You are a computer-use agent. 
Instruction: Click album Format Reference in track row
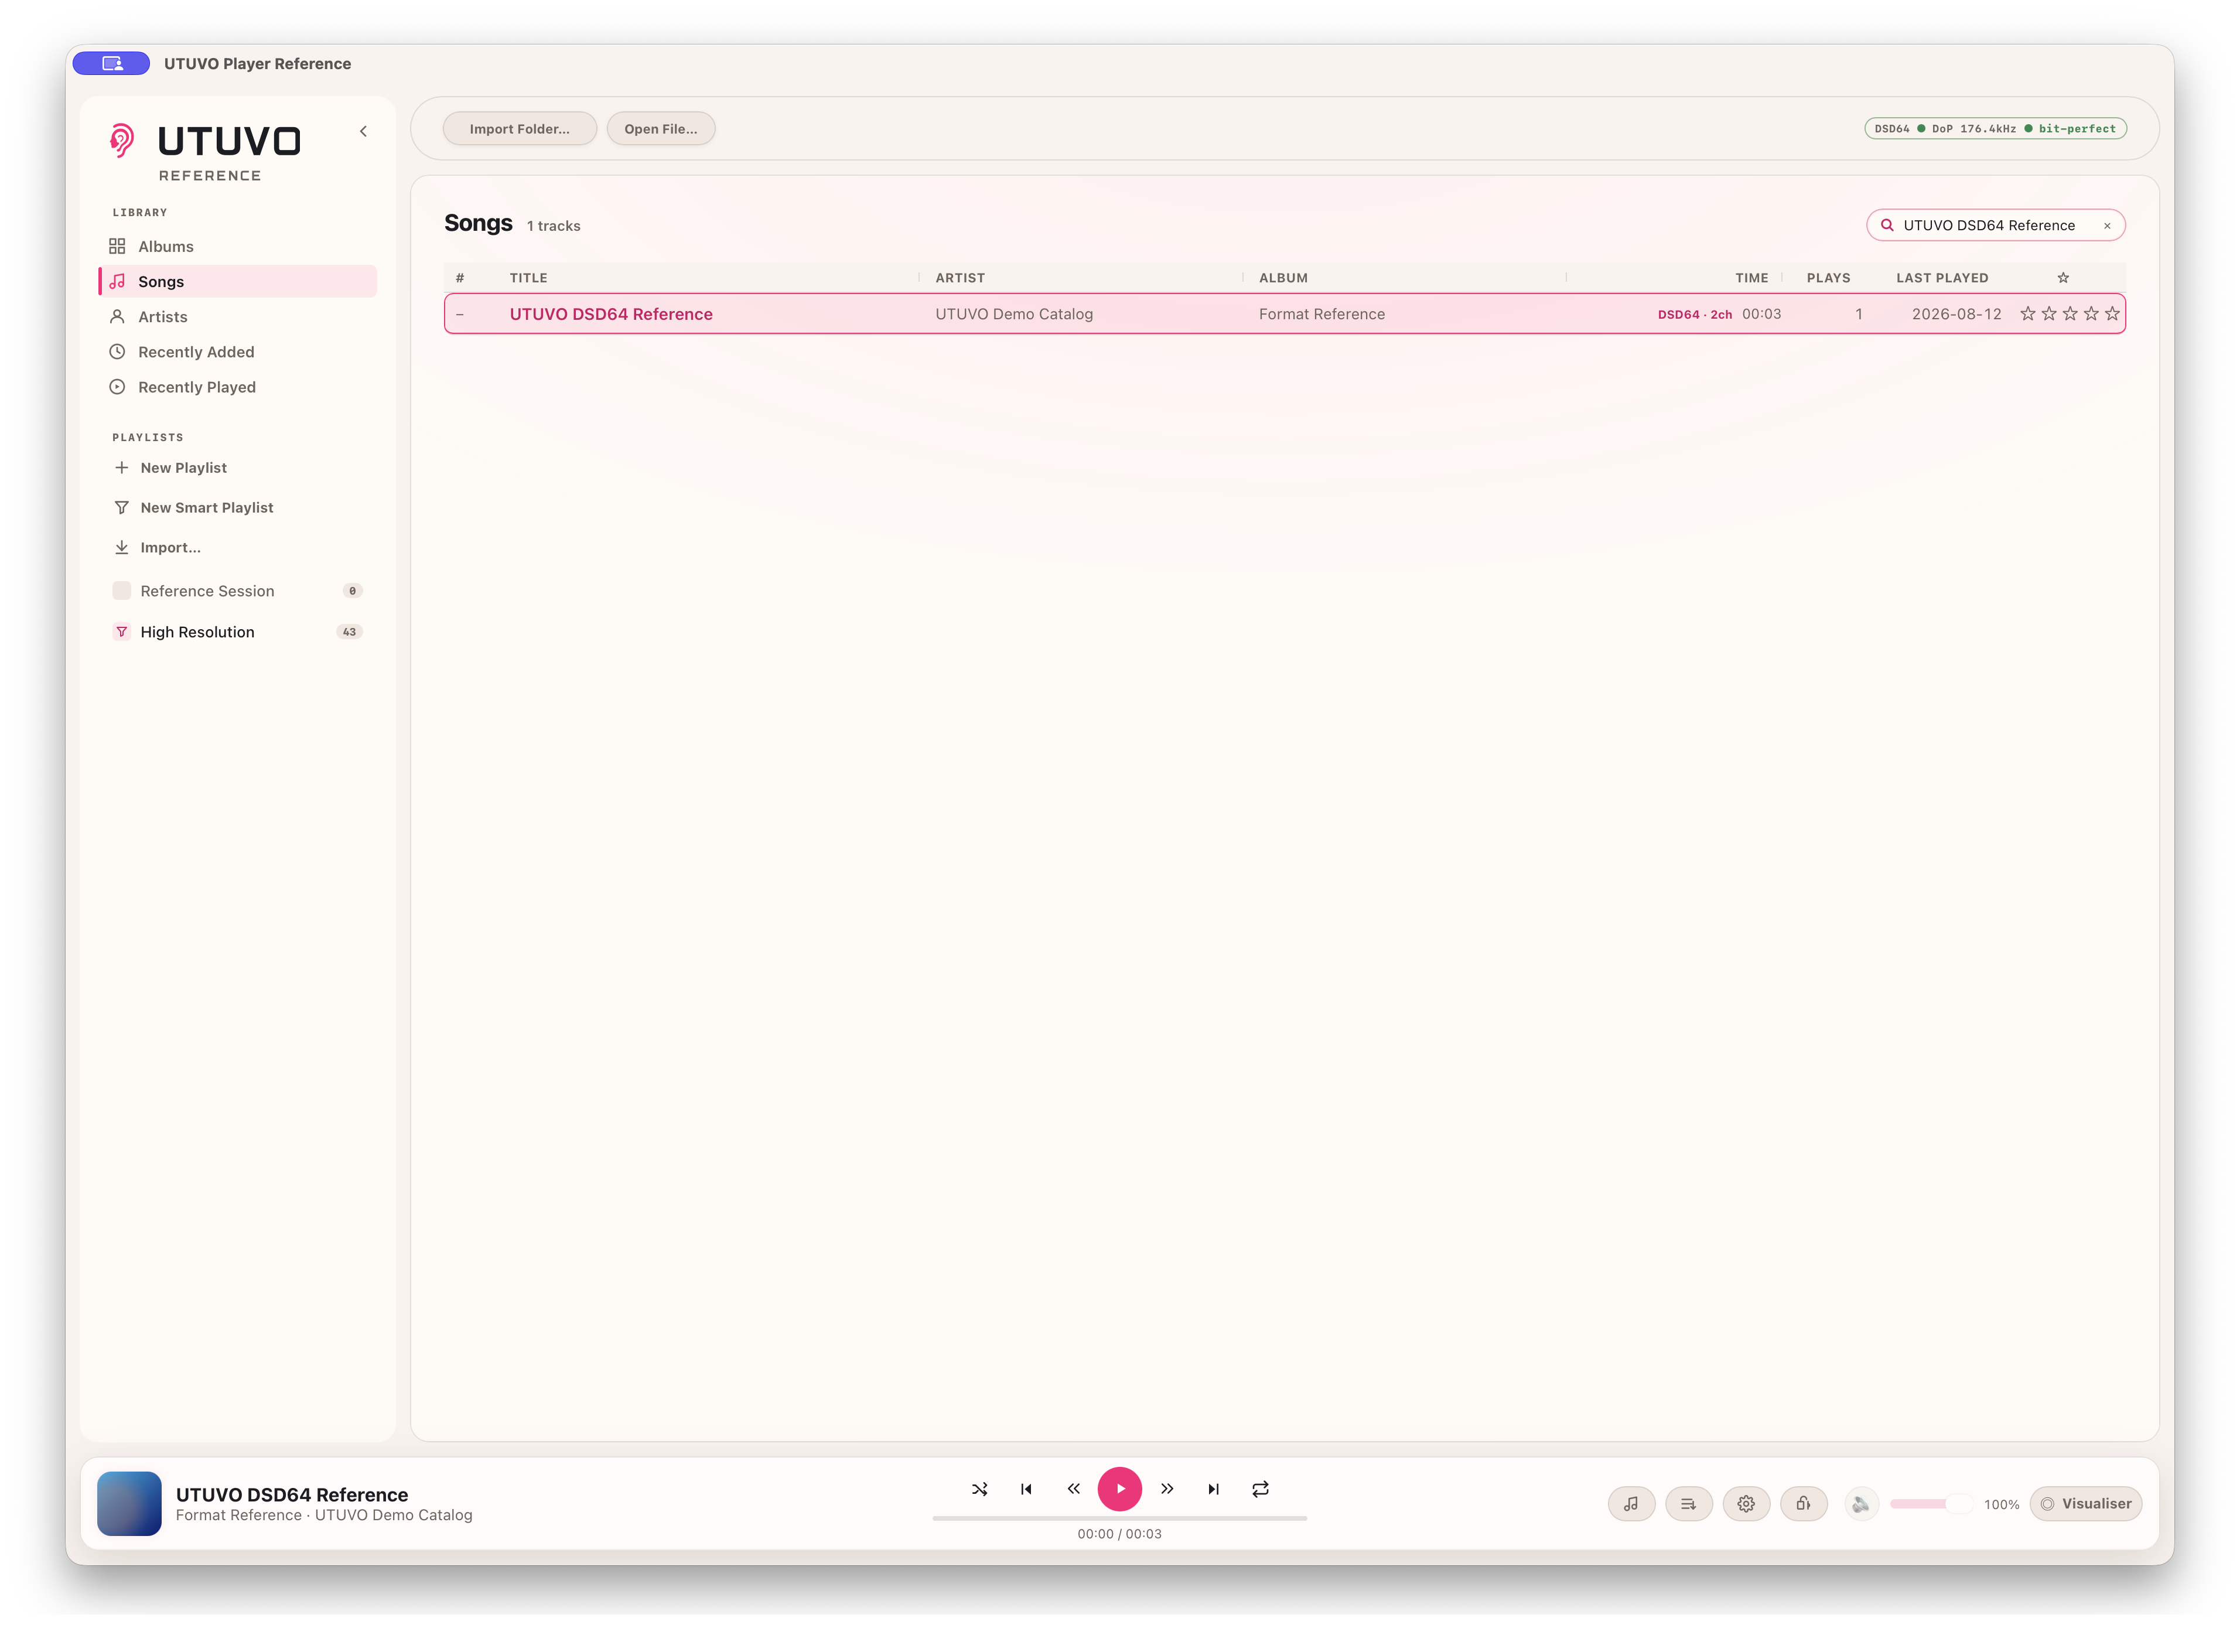(x=1322, y=314)
